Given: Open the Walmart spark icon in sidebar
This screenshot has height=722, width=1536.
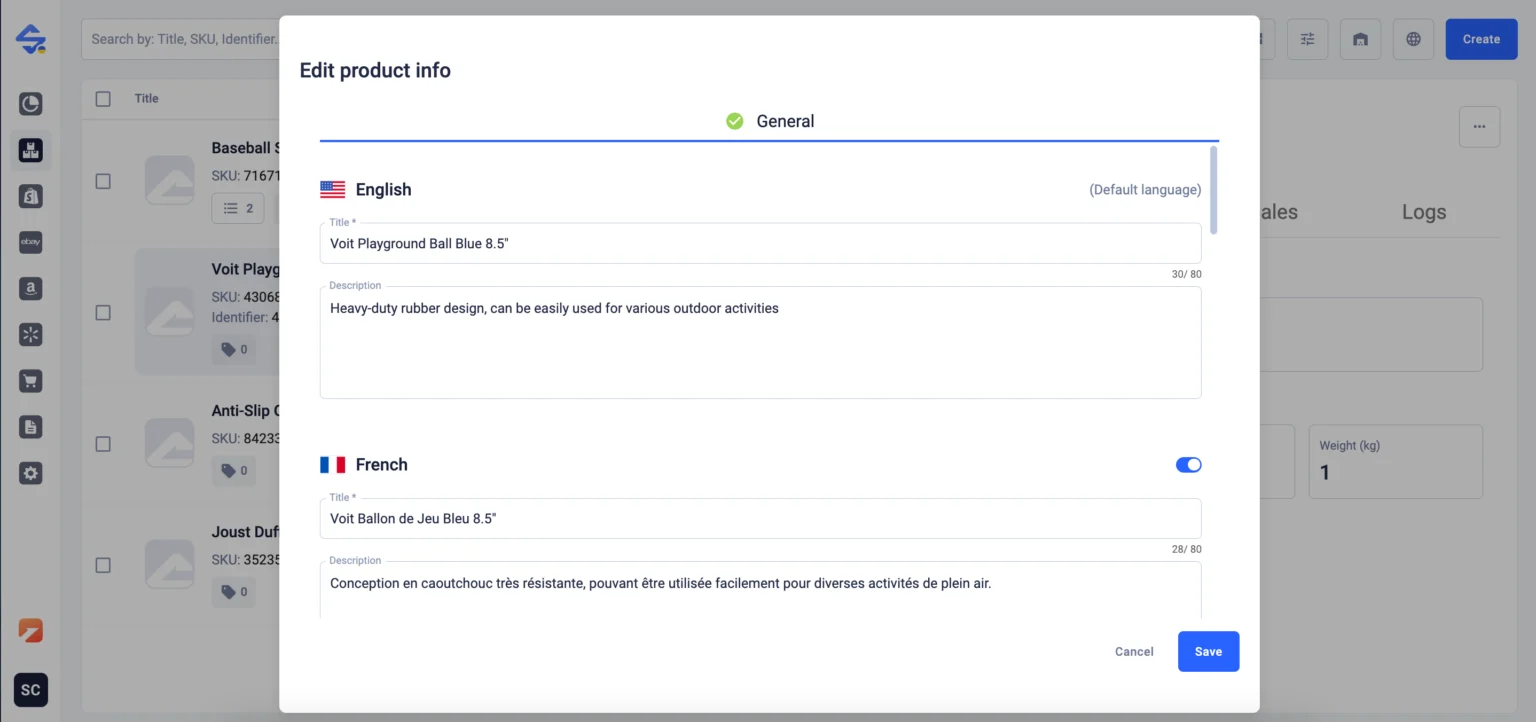Looking at the screenshot, I should (x=31, y=334).
